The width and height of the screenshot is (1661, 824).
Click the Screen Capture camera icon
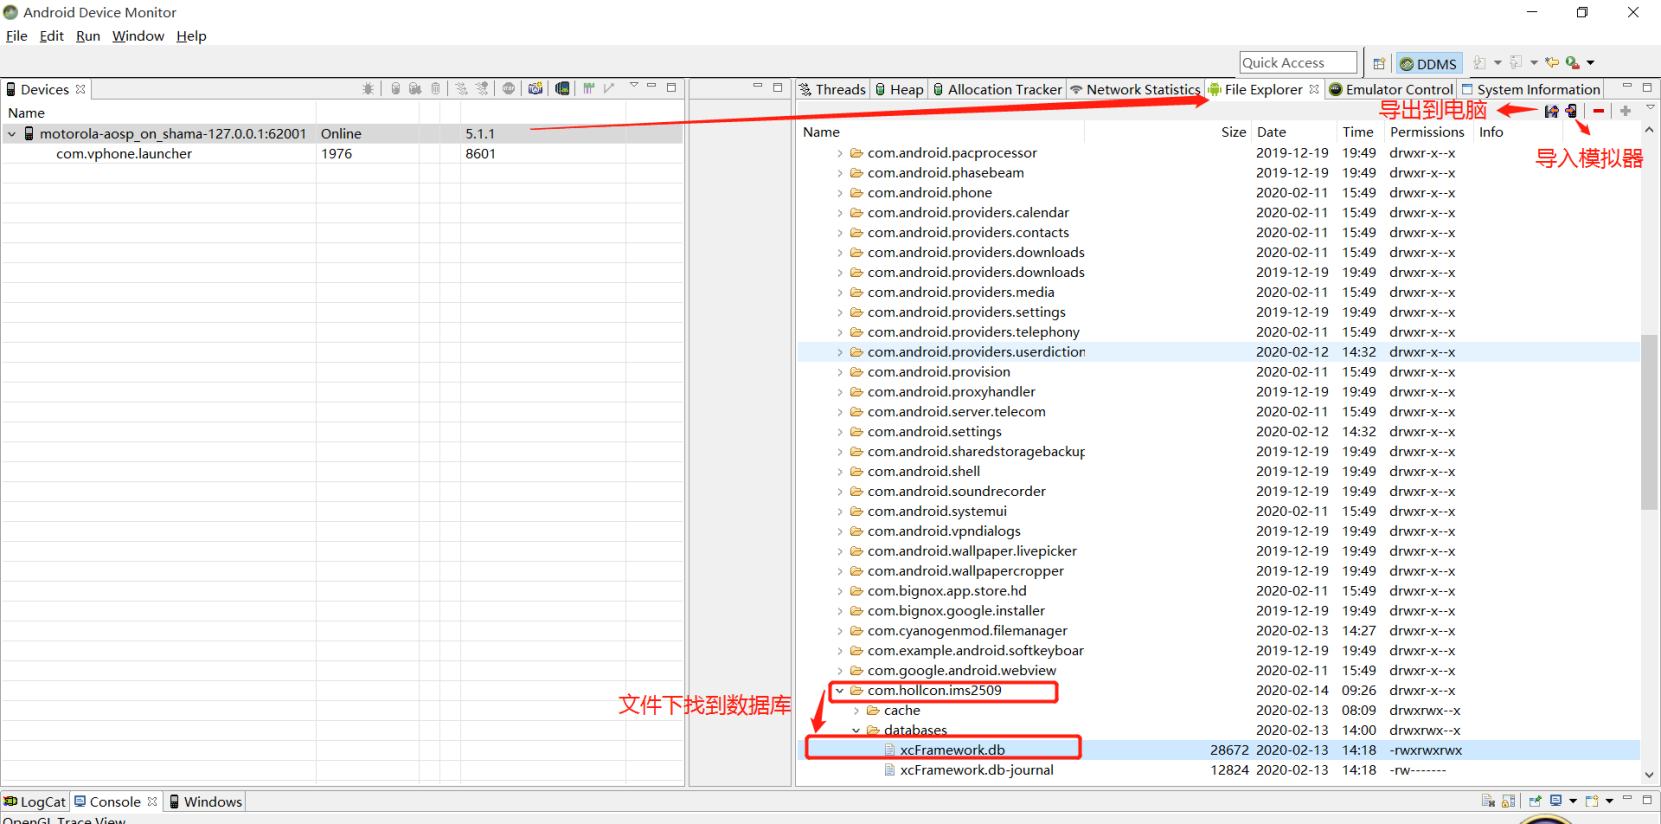coord(536,88)
